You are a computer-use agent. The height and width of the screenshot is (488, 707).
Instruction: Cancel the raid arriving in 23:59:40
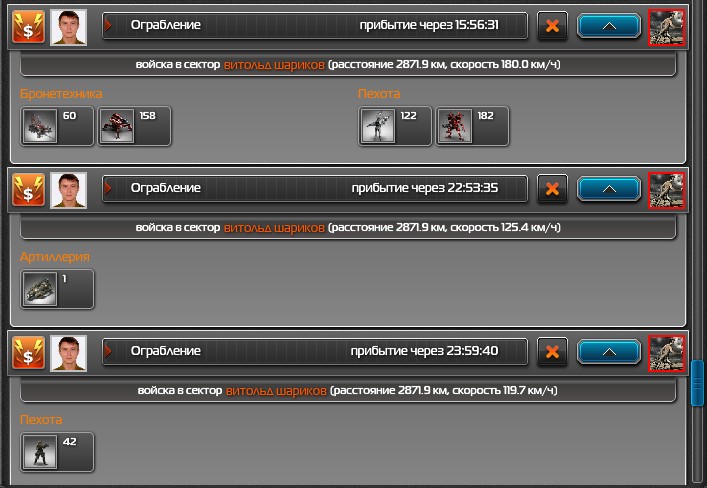pyautogui.click(x=552, y=351)
